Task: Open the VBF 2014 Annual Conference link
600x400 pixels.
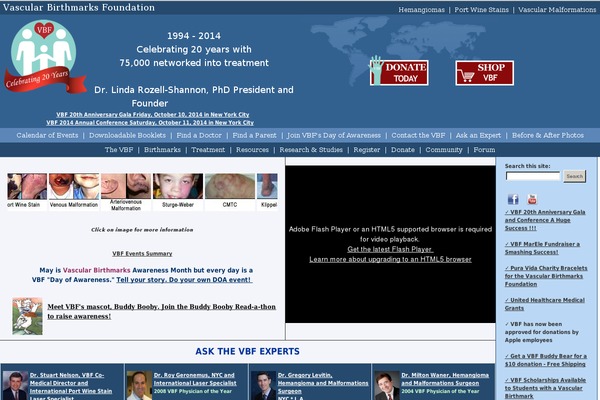Action: (x=150, y=122)
